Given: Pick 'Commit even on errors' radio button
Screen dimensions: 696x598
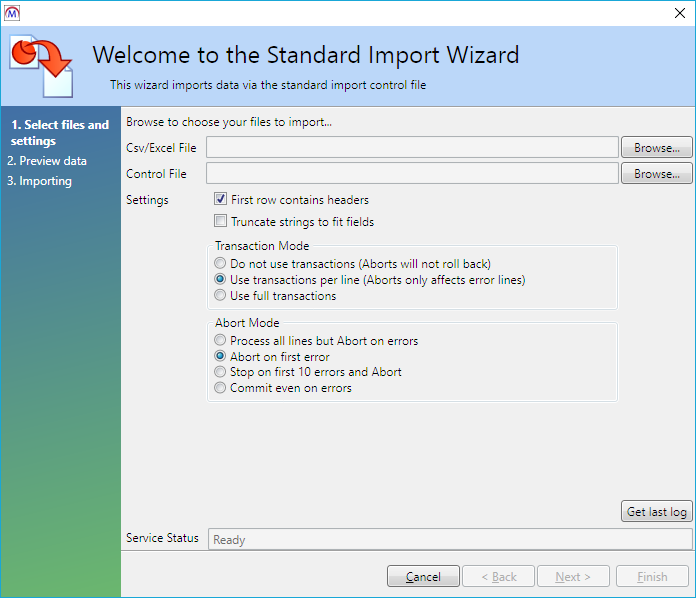Looking at the screenshot, I should pos(221,388).
